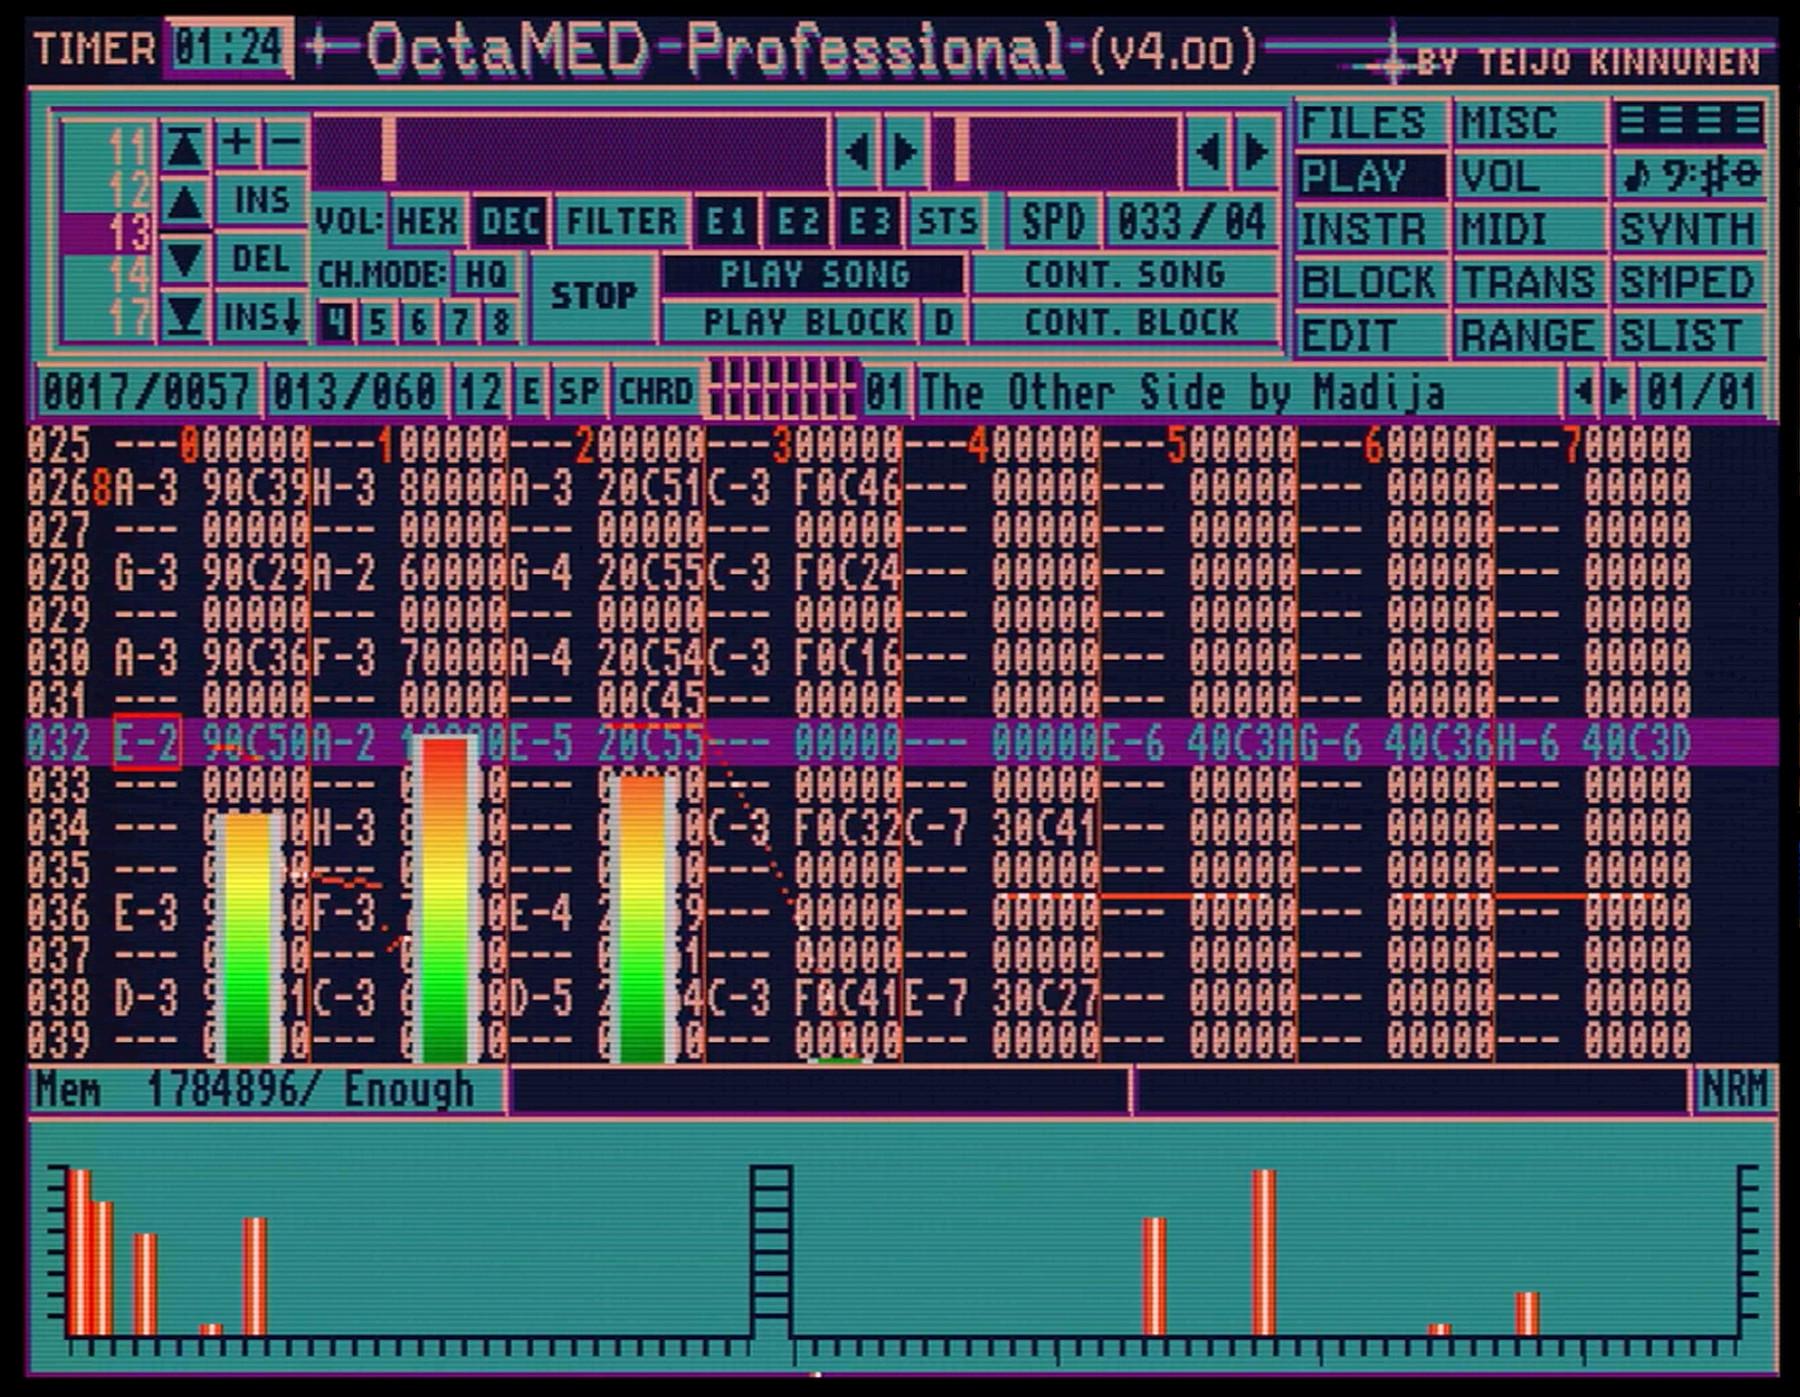Click the INS button
The height and width of the screenshot is (1397, 1800).
tap(261, 200)
